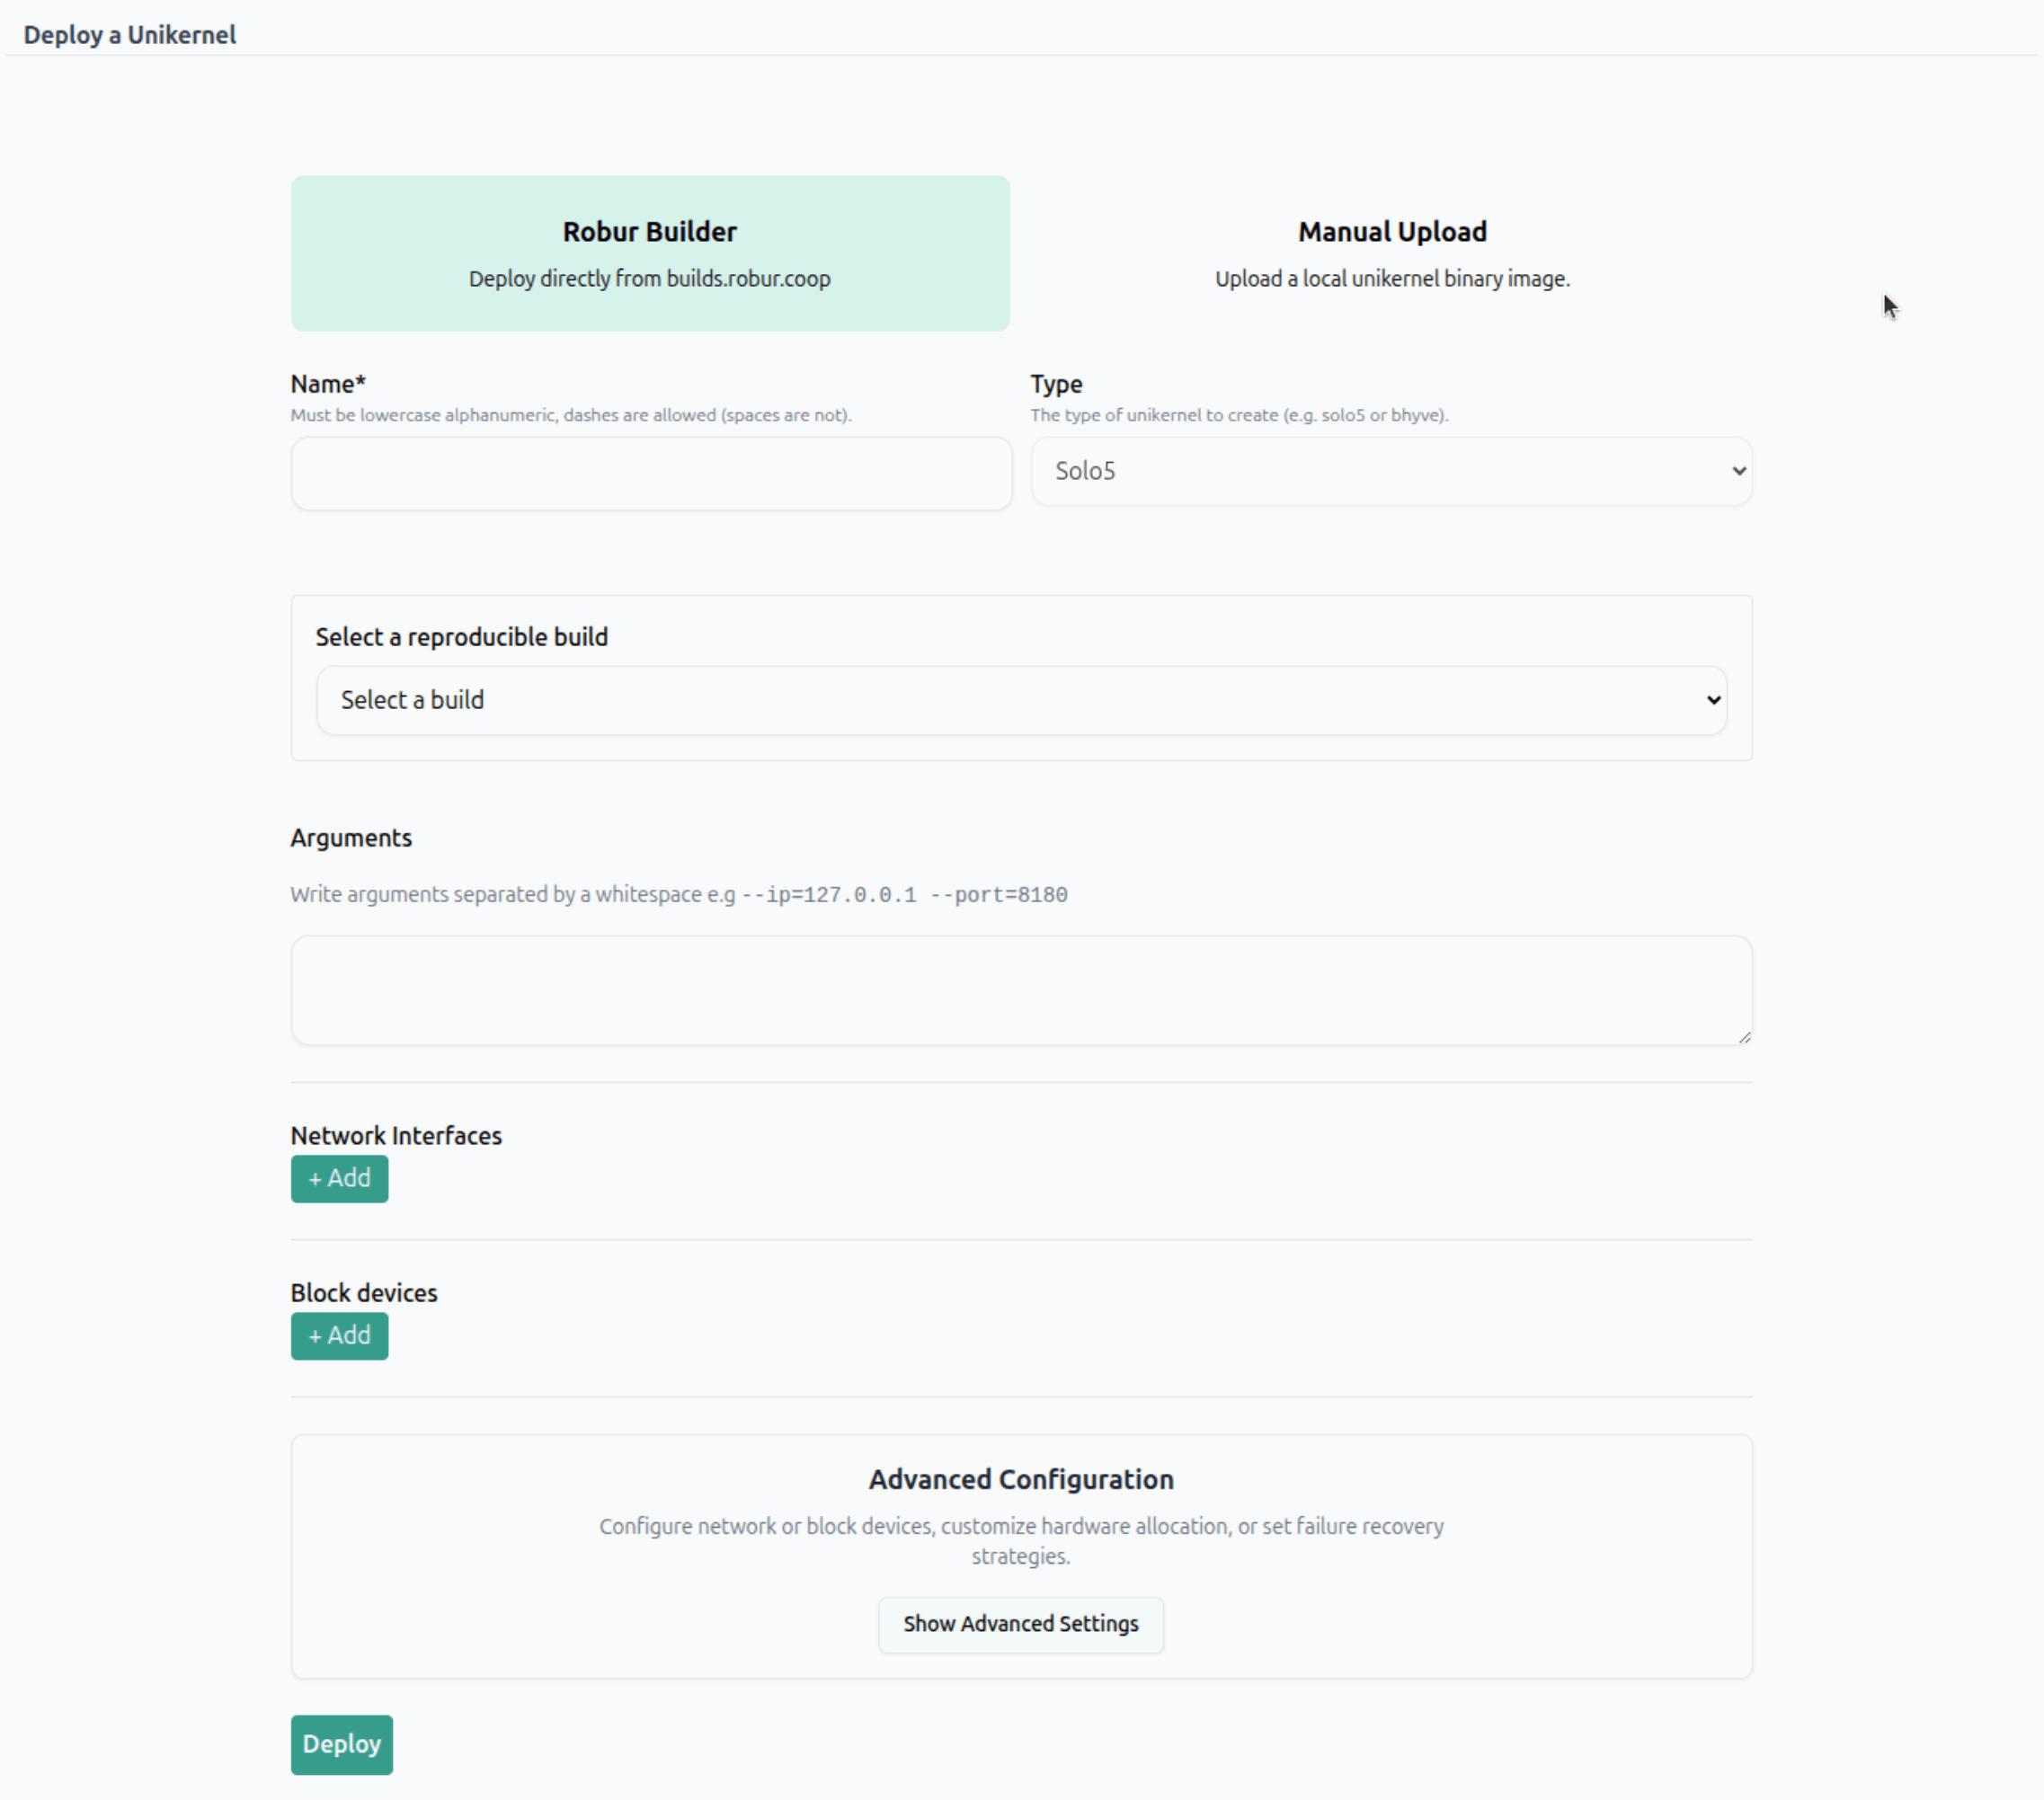Click the 'Network Interfaces' section label
Screen dimensions: 2044x1800
396,1136
